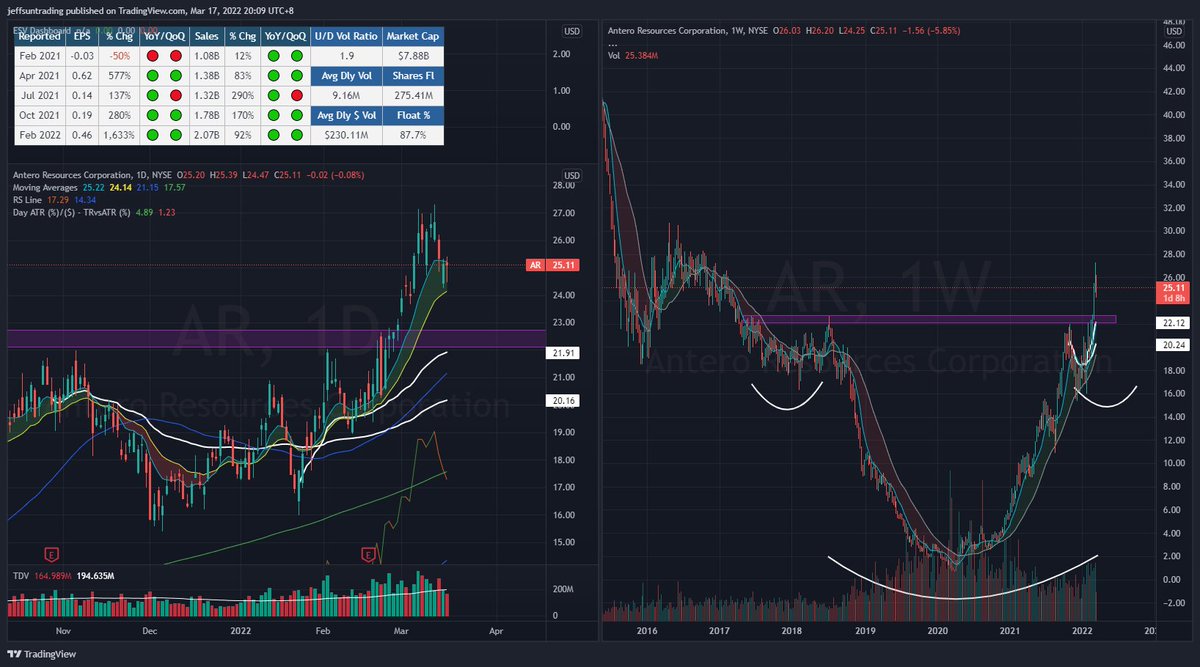Click the purple resistance zone on daily chart

coord(276,338)
